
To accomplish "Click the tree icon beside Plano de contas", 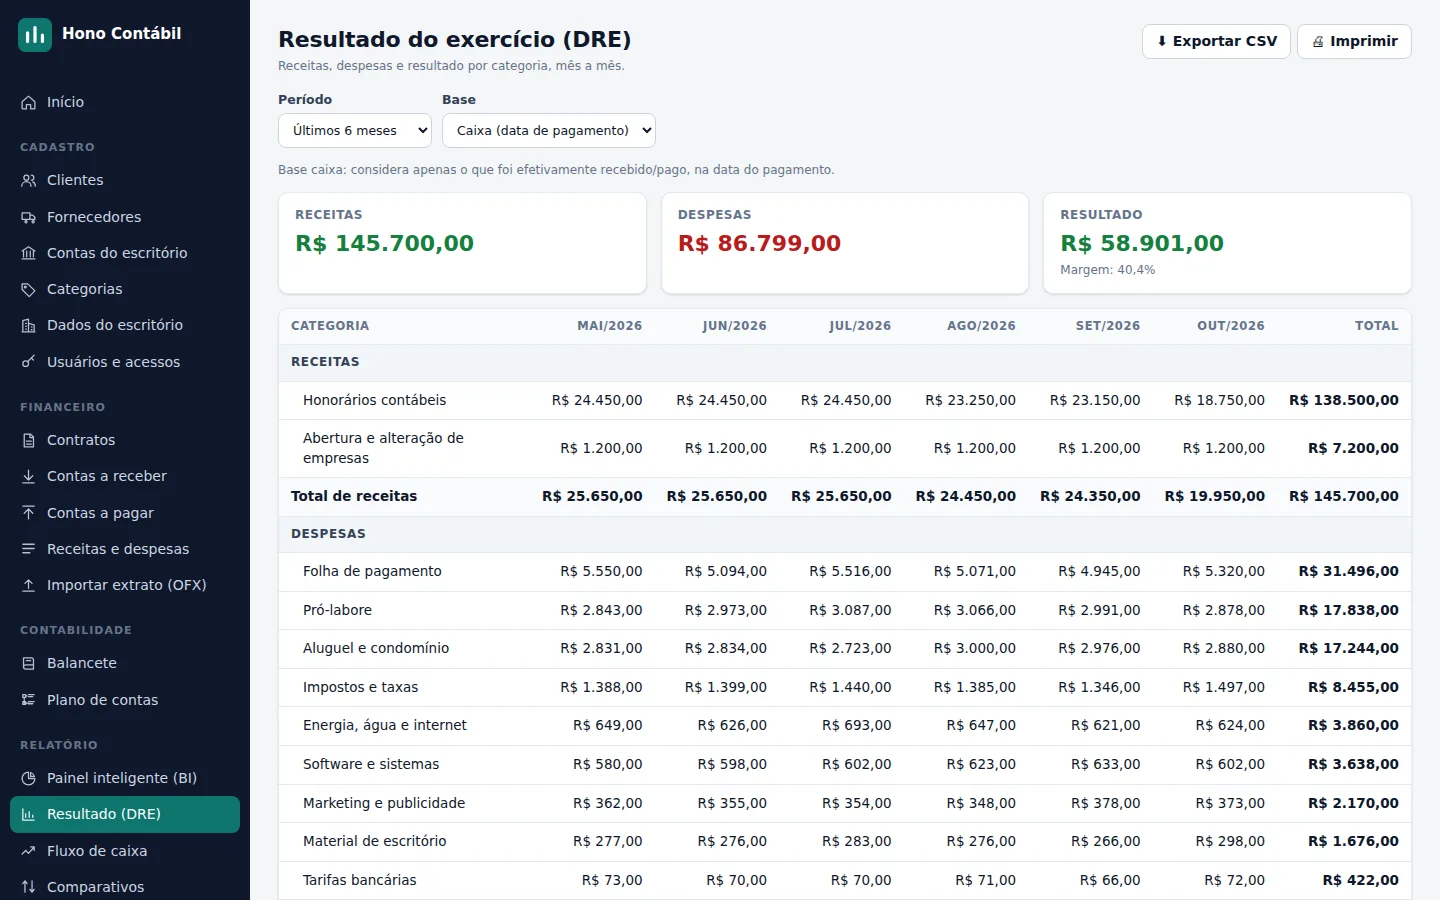I will click(28, 700).
